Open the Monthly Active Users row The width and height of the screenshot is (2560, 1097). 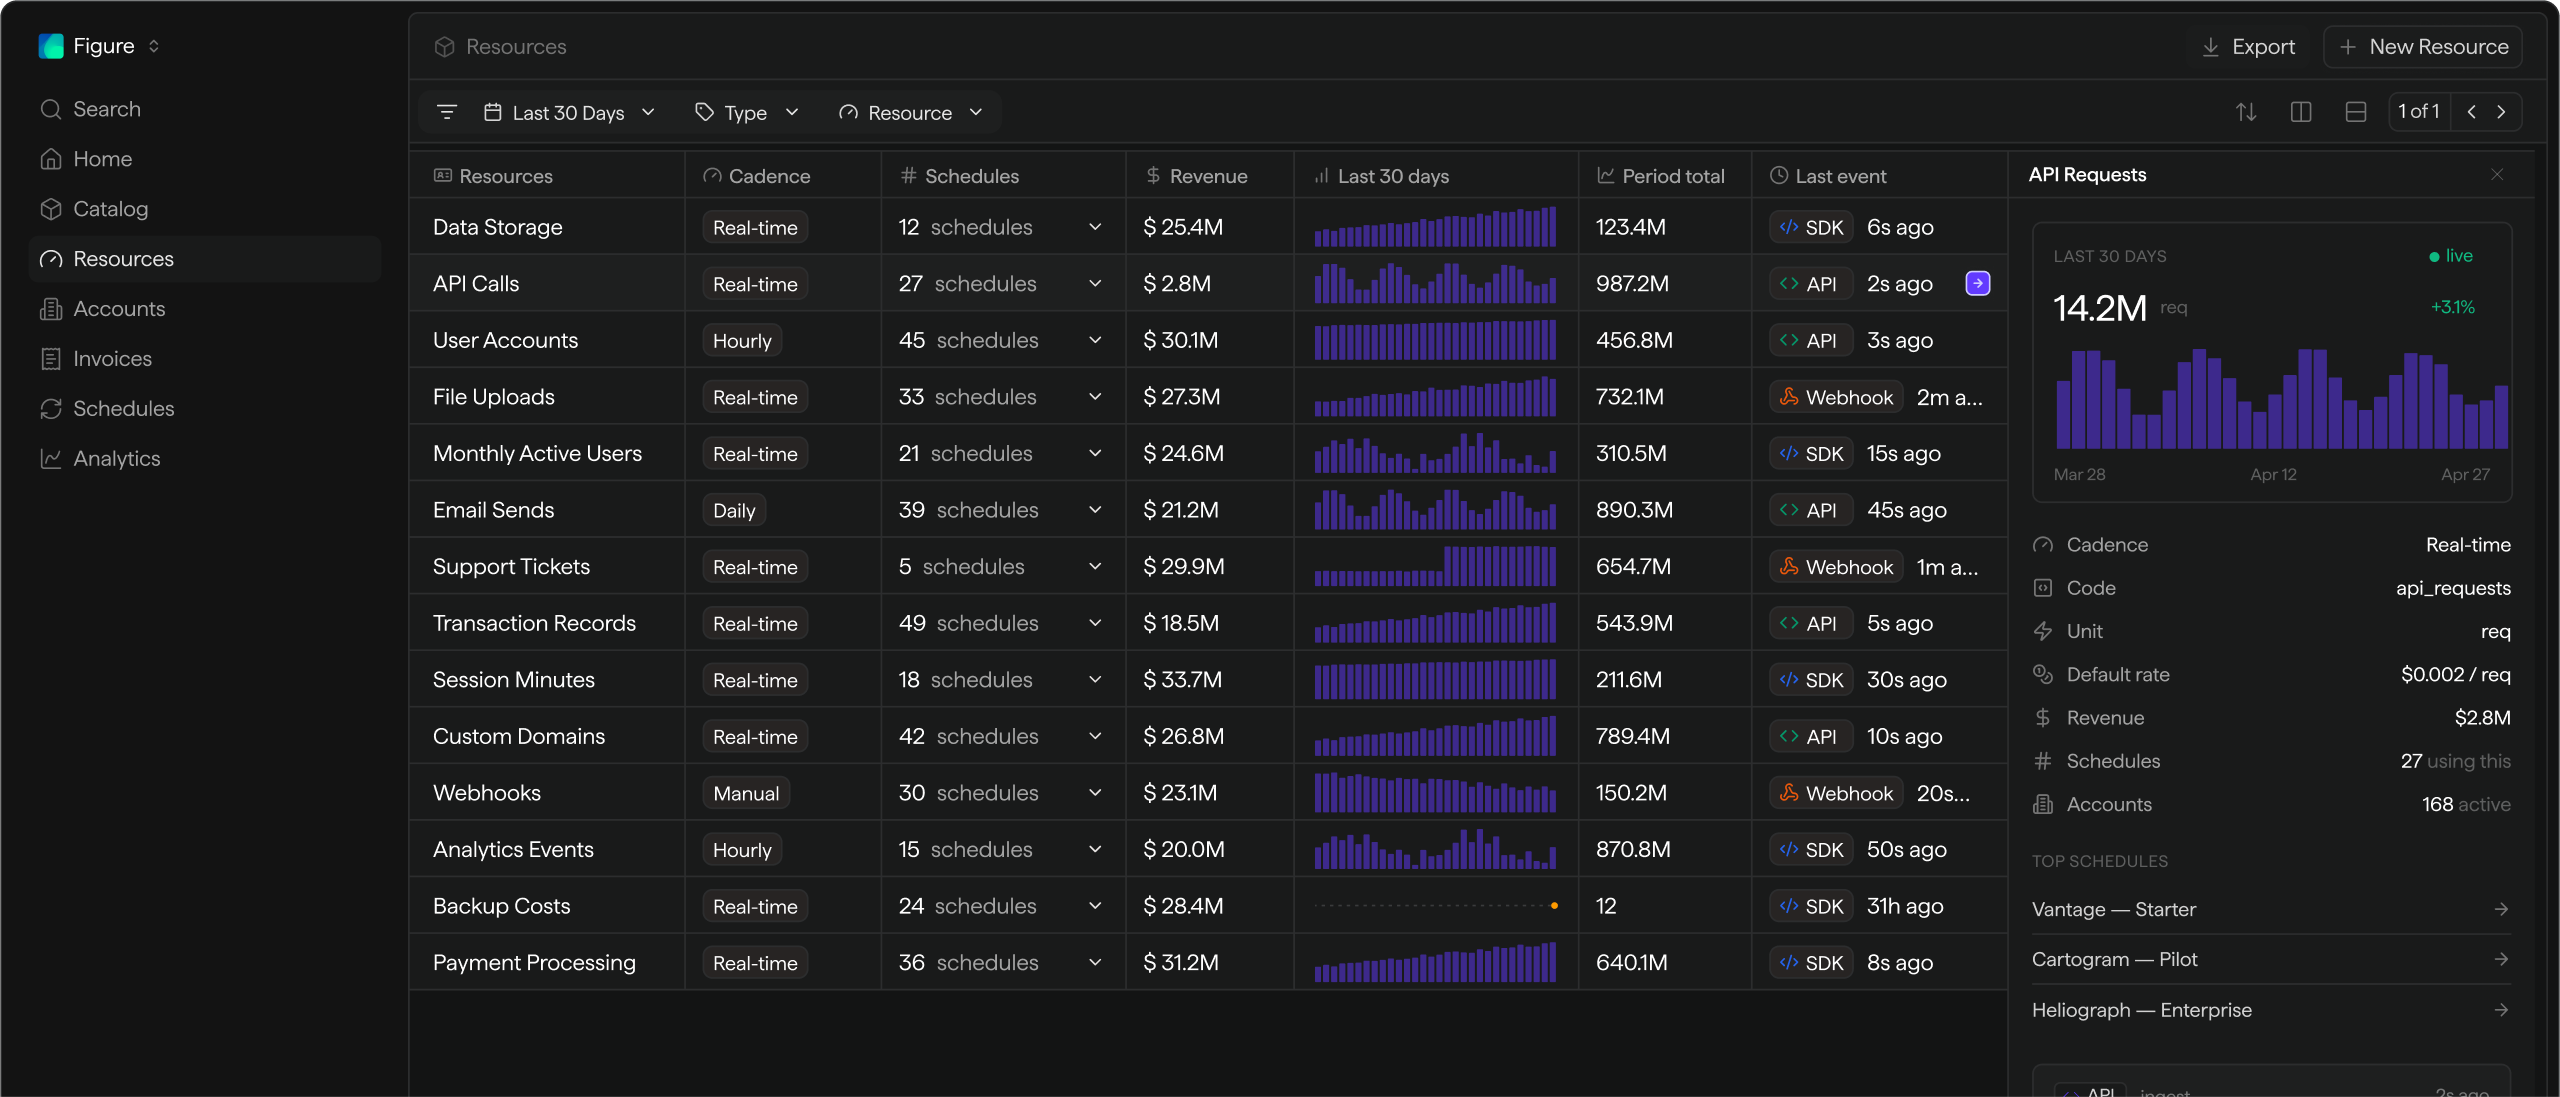pos(1208,453)
